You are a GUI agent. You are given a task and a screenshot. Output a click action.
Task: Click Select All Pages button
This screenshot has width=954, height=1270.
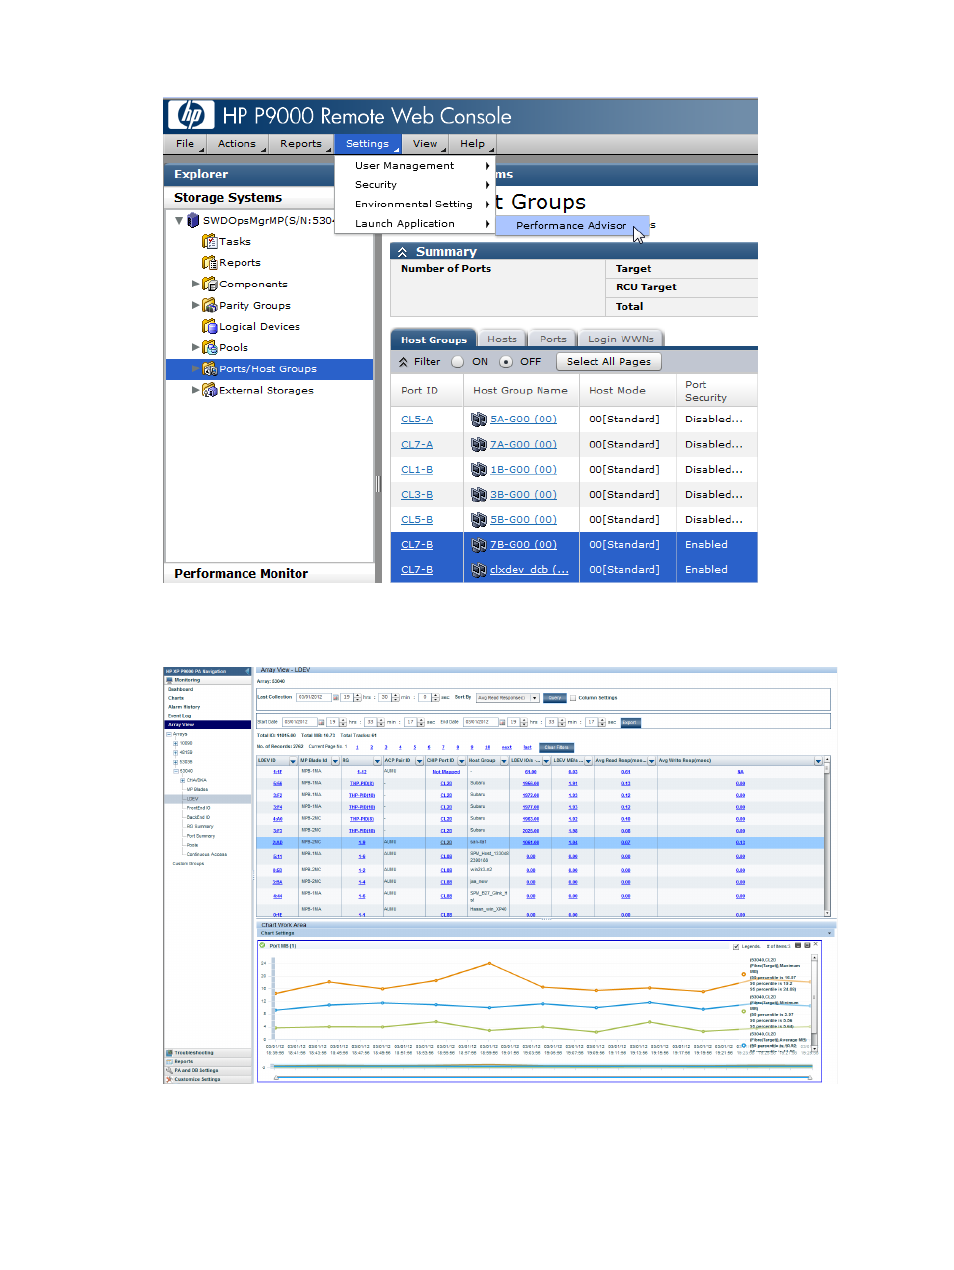(608, 362)
